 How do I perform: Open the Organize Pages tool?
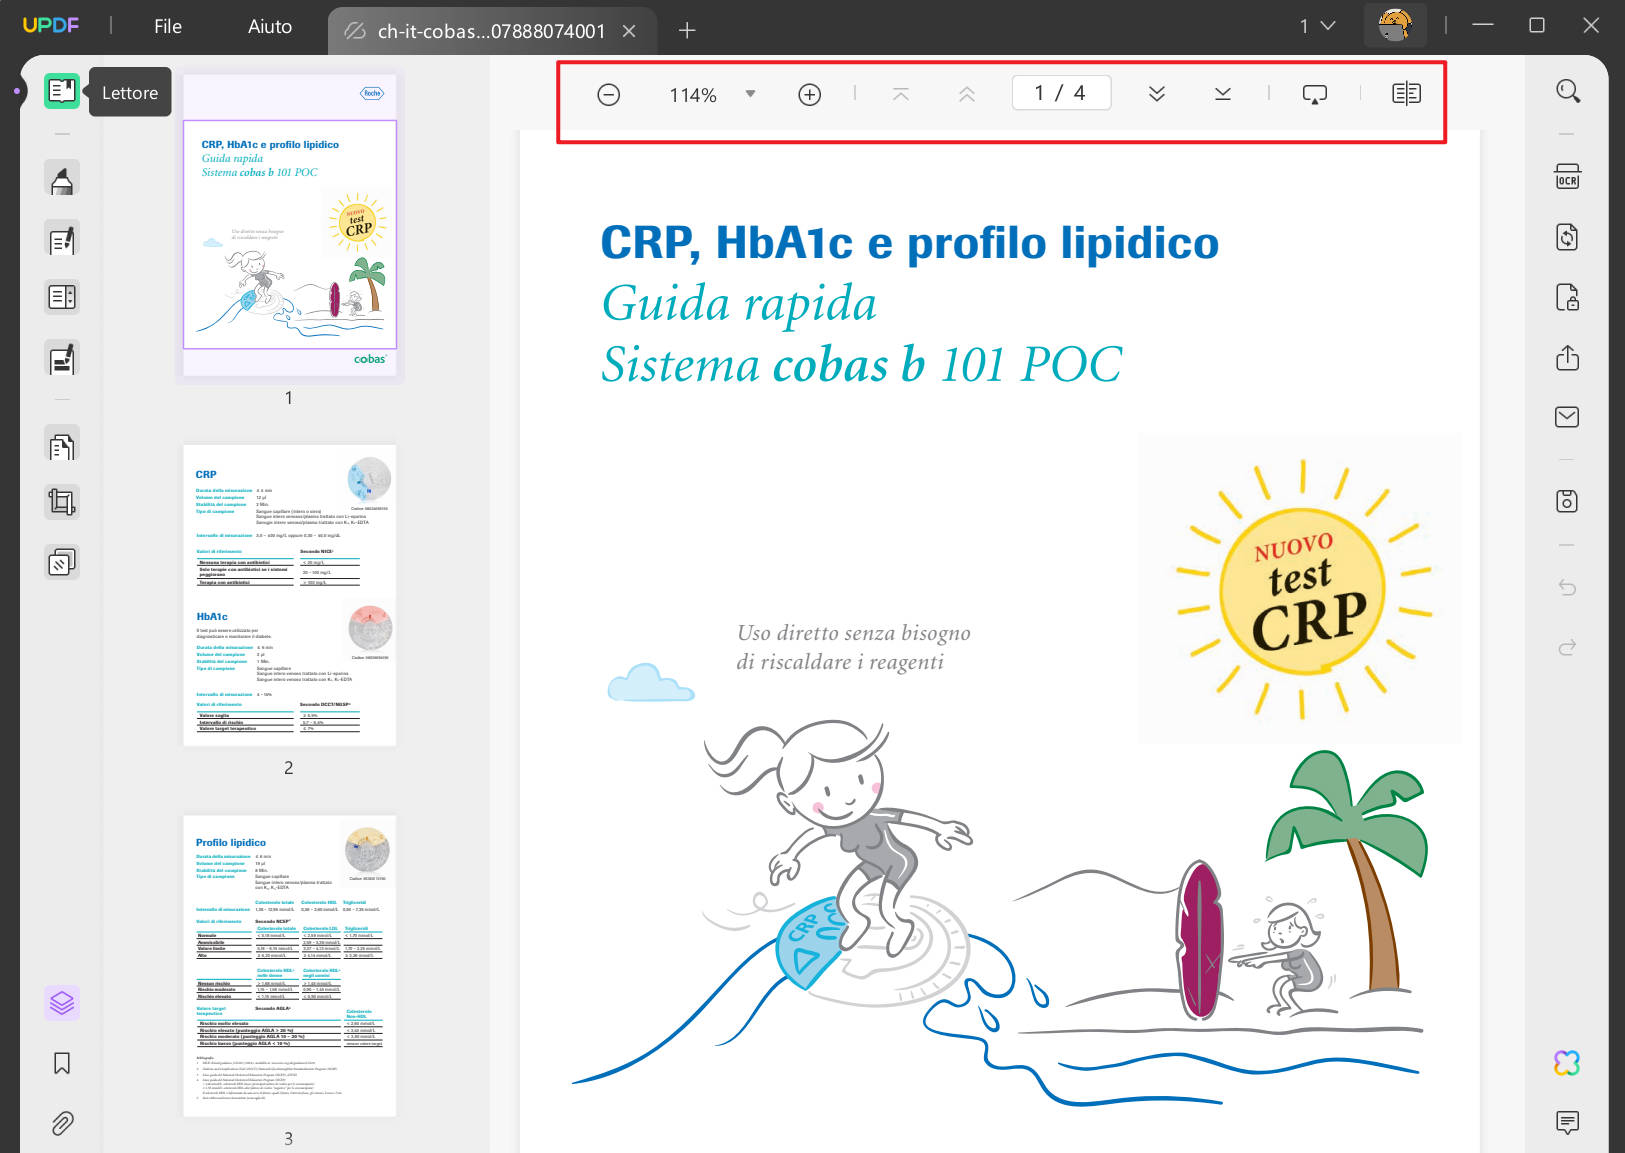click(62, 445)
